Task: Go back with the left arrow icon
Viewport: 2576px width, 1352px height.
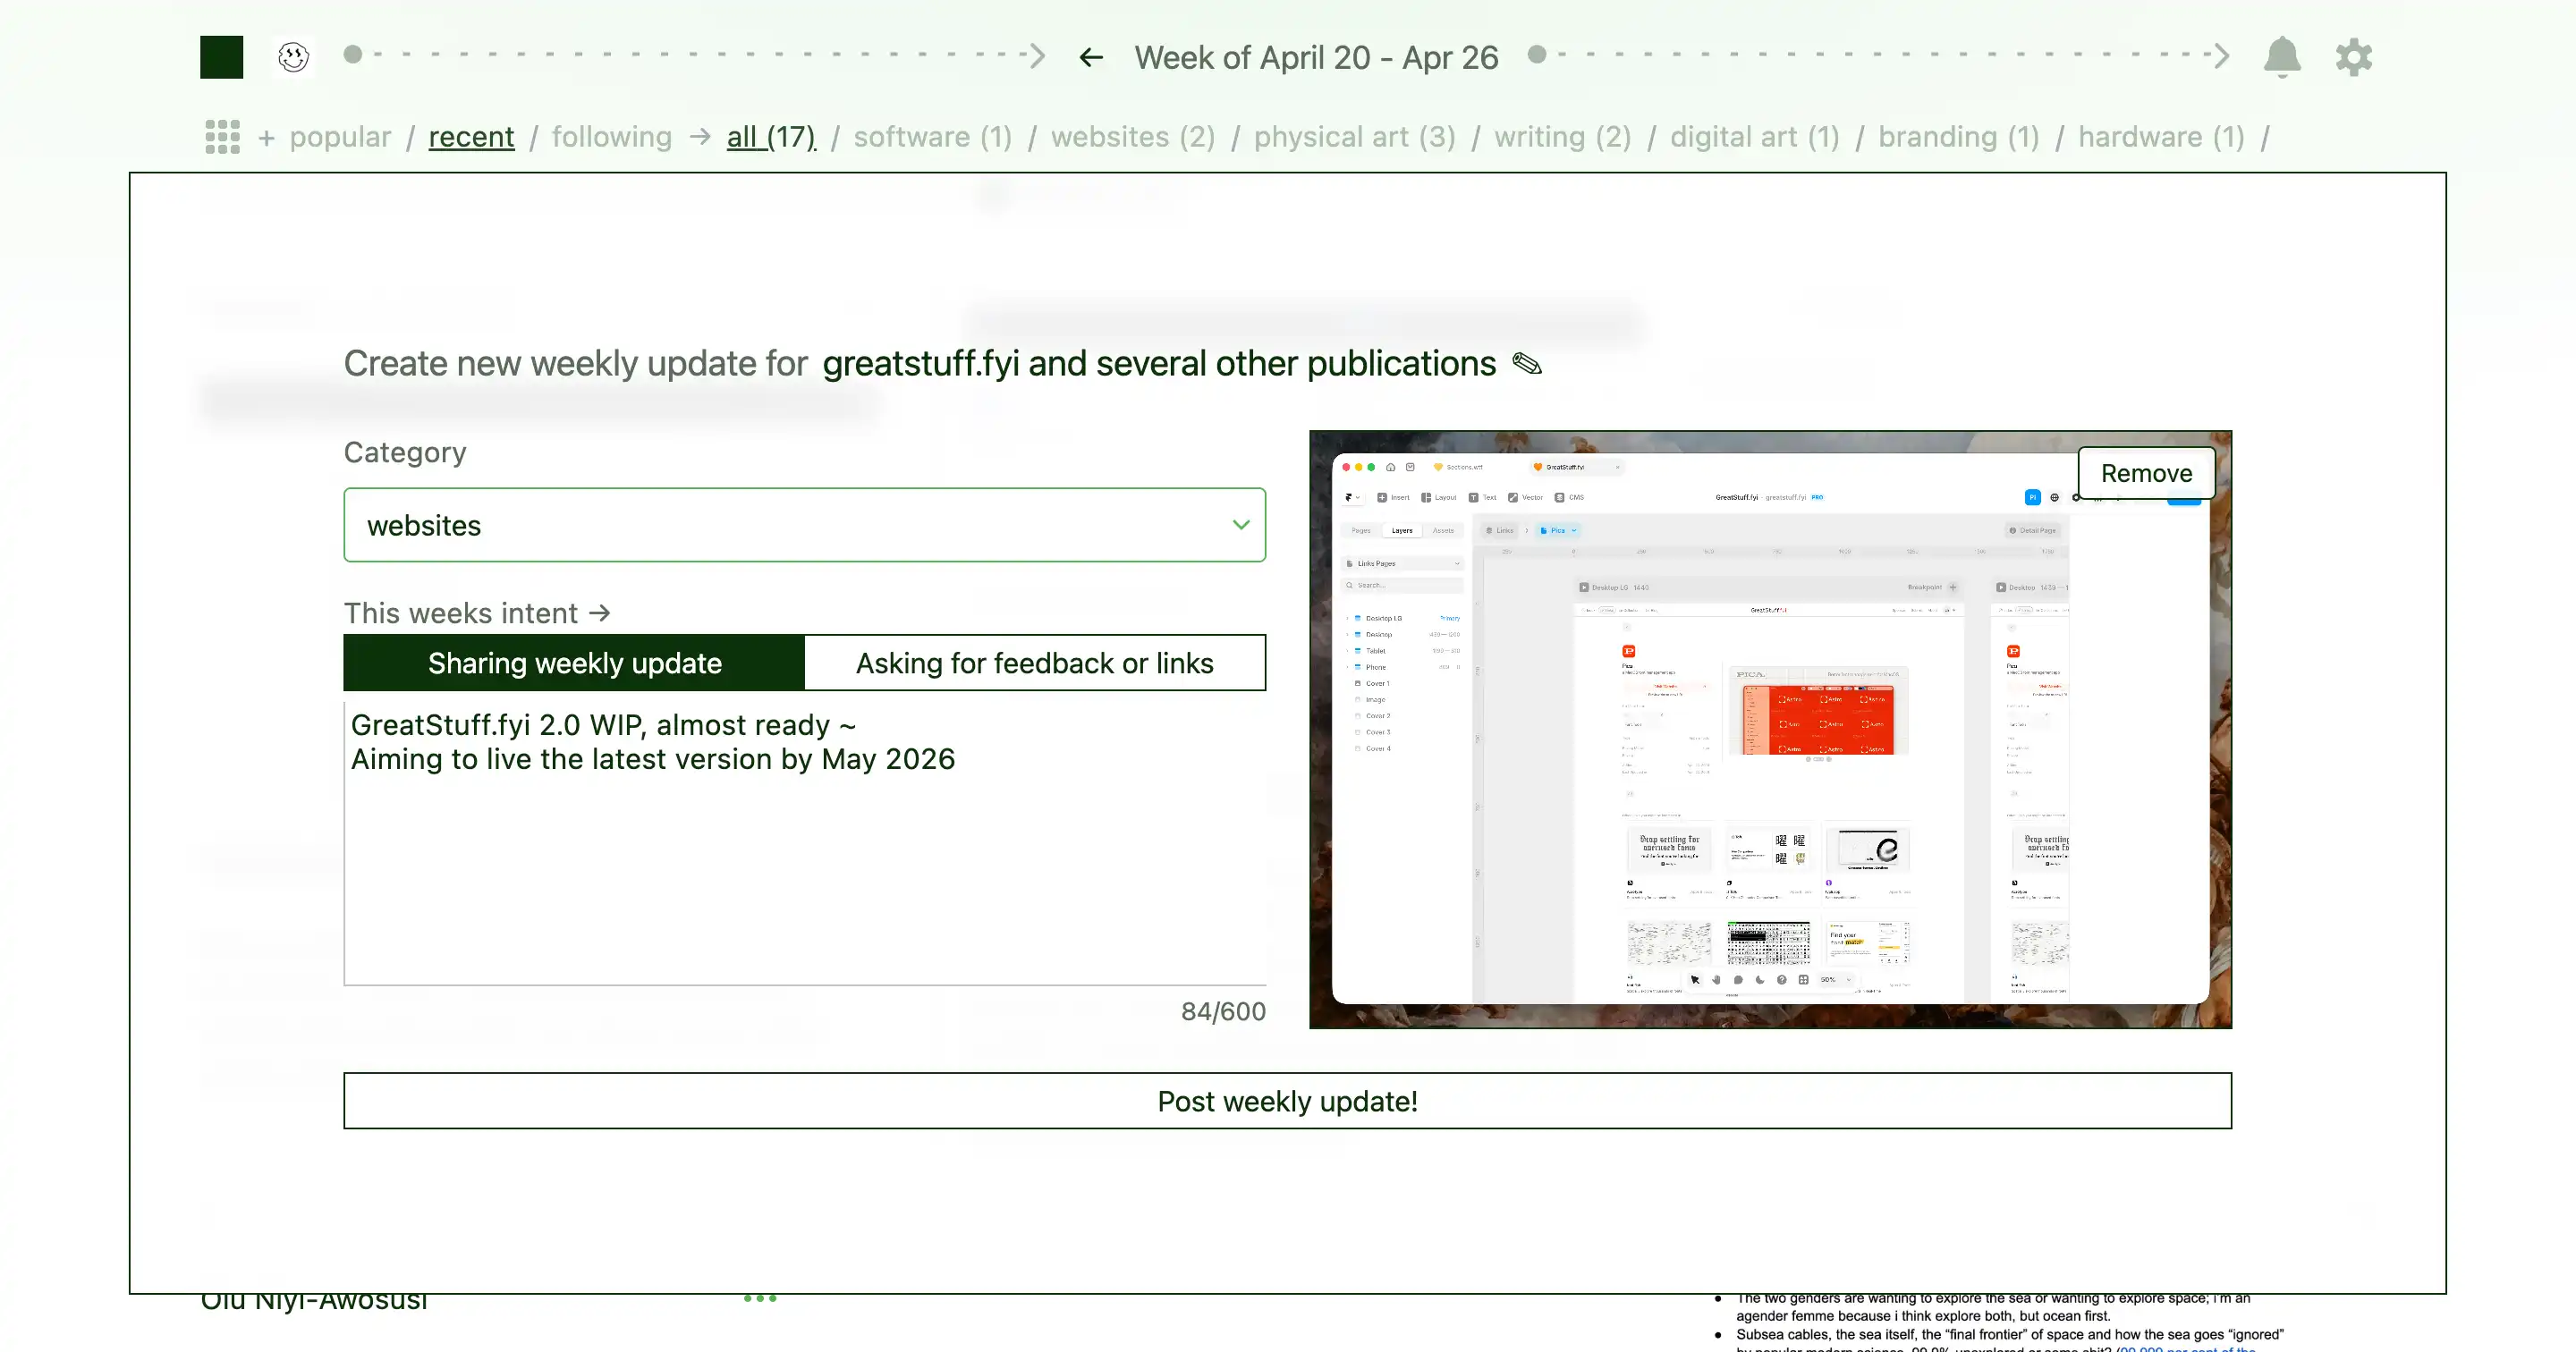Action: click(1091, 58)
